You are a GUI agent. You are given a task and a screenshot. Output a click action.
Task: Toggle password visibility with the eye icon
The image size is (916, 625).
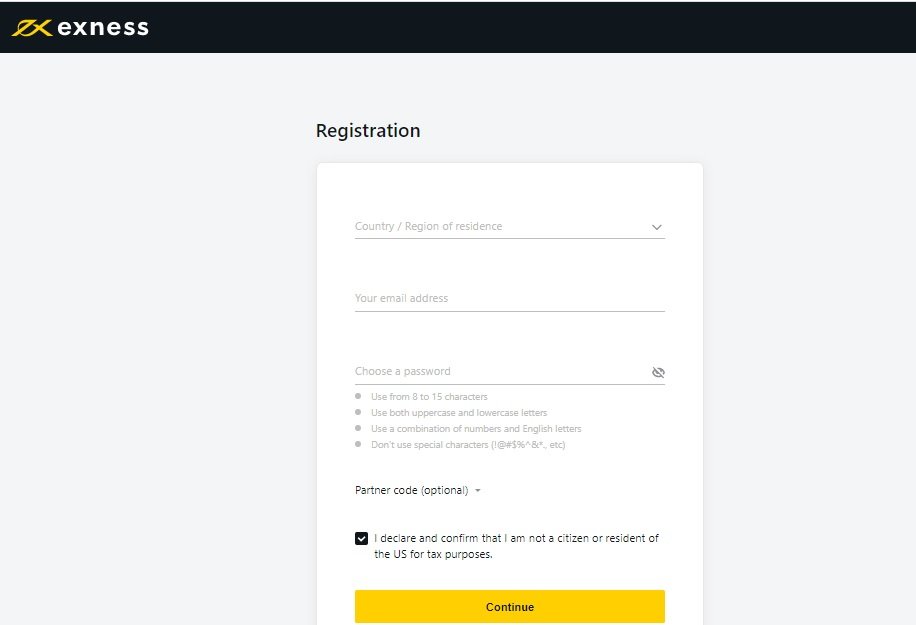tap(658, 372)
